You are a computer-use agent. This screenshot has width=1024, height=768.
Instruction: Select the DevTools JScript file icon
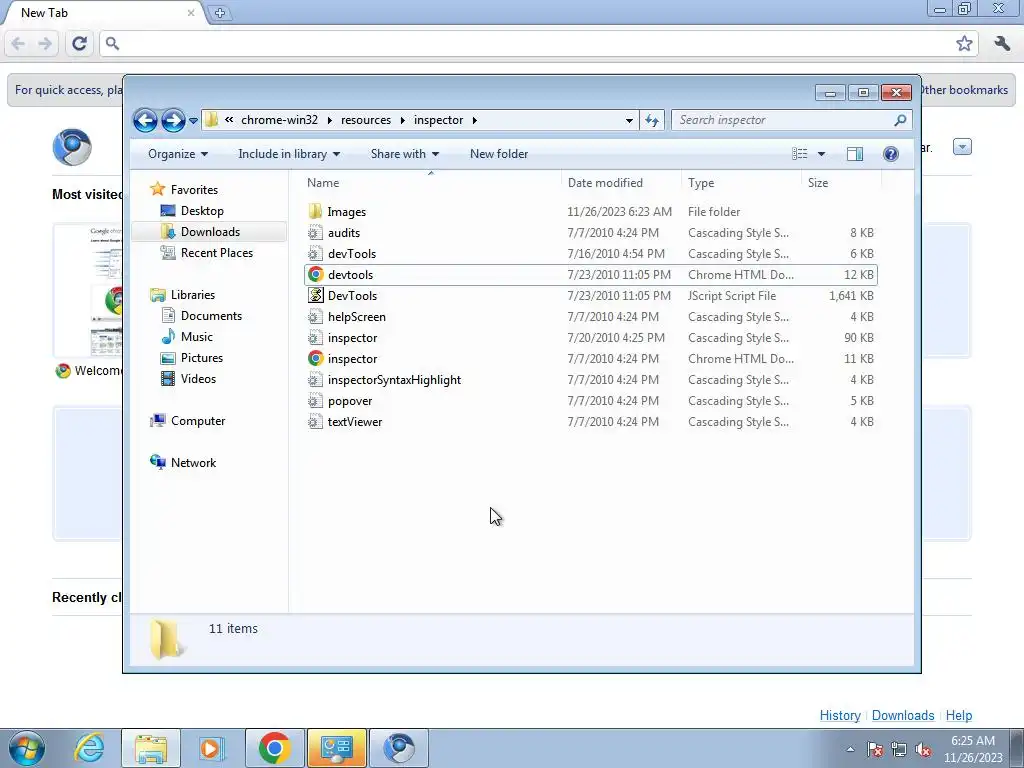tap(315, 295)
